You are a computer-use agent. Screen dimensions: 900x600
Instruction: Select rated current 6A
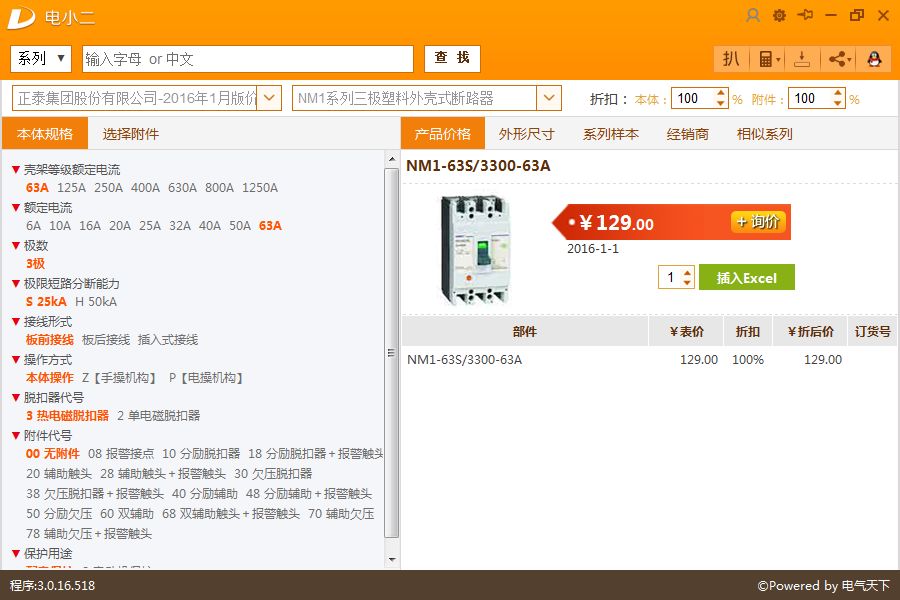coord(33,226)
